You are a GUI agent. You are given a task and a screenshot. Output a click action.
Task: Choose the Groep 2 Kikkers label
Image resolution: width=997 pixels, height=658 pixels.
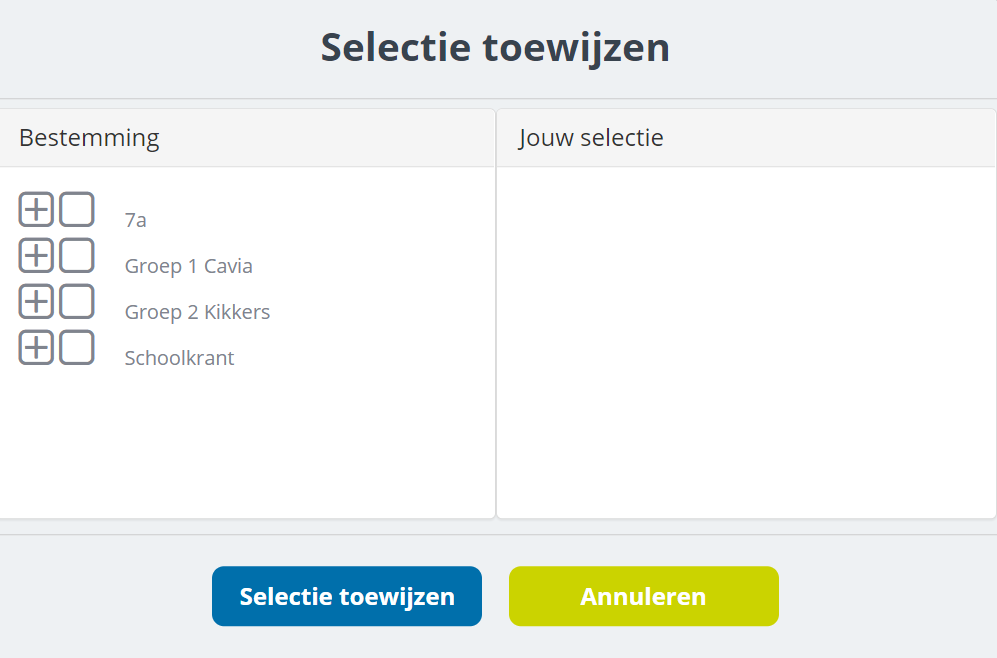(197, 312)
